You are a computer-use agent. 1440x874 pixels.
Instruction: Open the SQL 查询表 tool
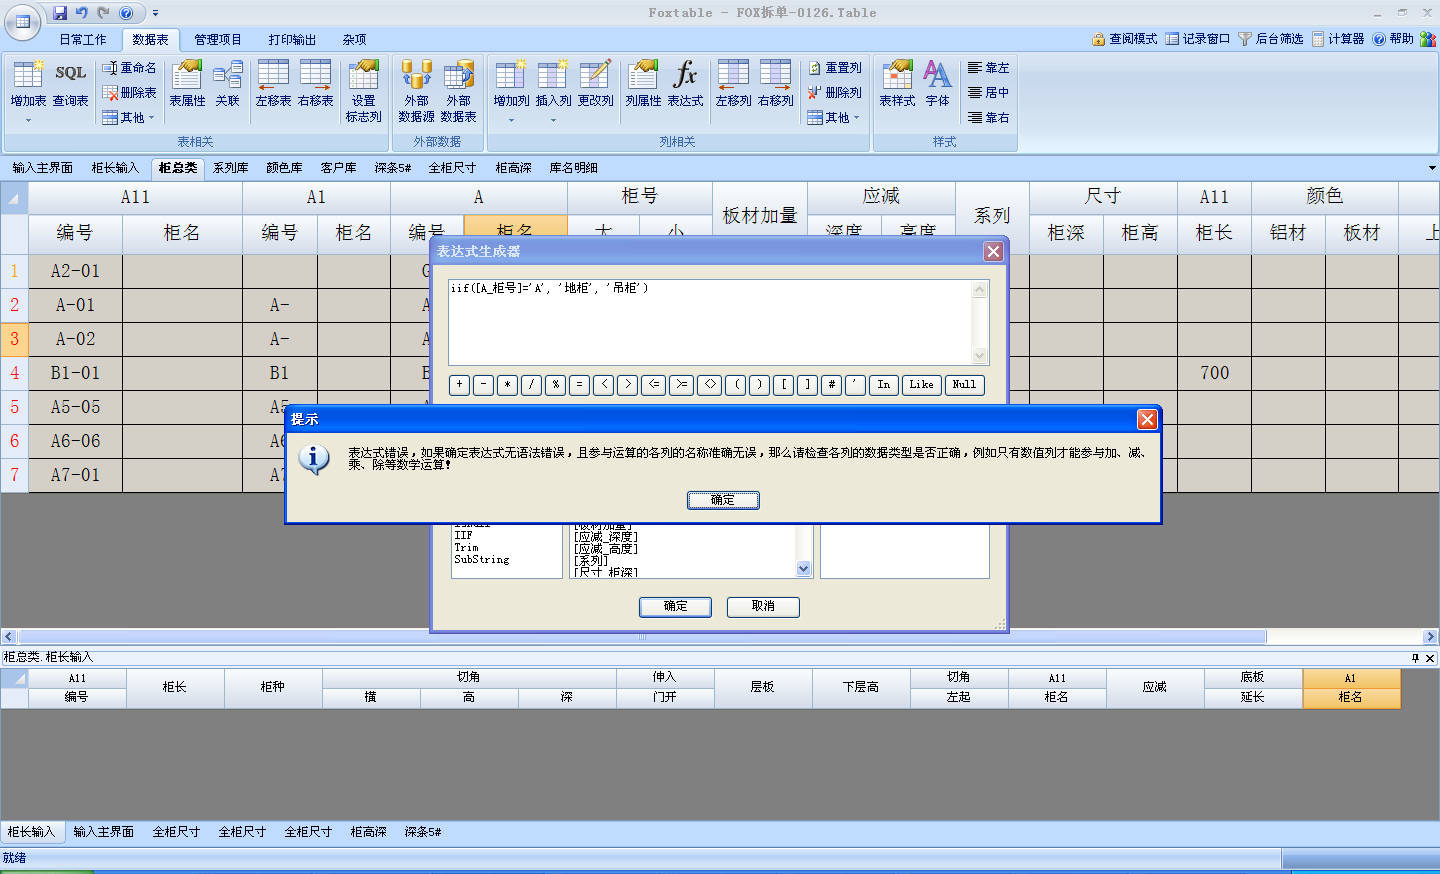click(x=70, y=82)
